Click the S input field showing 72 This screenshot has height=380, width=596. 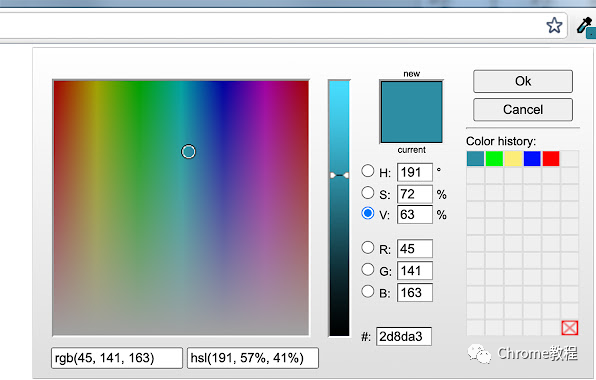pos(415,194)
